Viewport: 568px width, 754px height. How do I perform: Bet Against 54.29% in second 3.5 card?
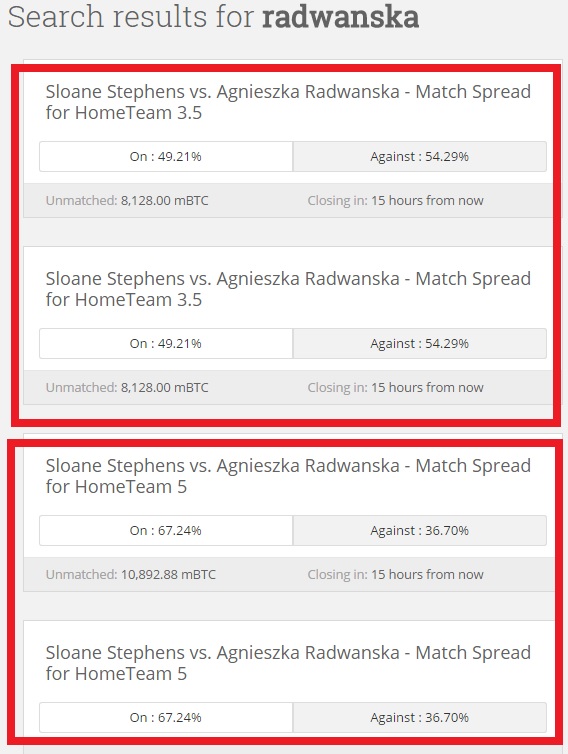pos(419,343)
